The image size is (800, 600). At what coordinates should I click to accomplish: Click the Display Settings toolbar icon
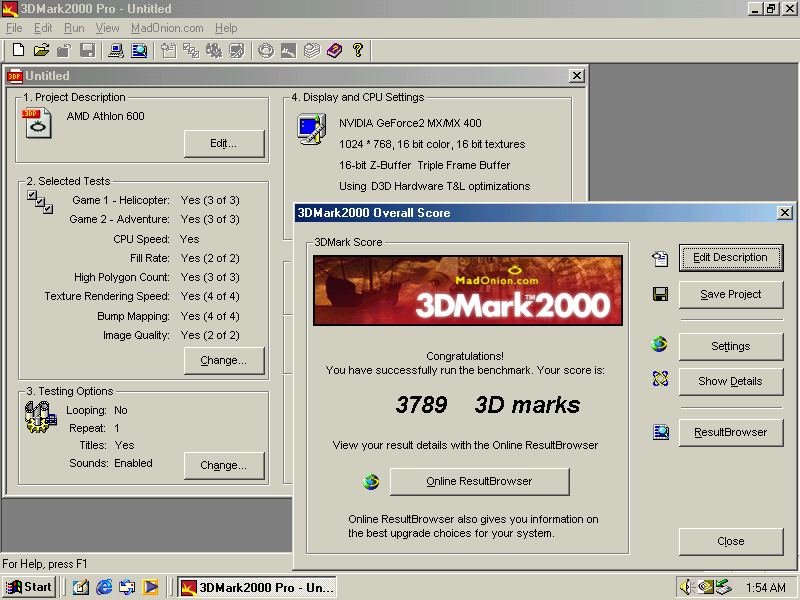237,50
